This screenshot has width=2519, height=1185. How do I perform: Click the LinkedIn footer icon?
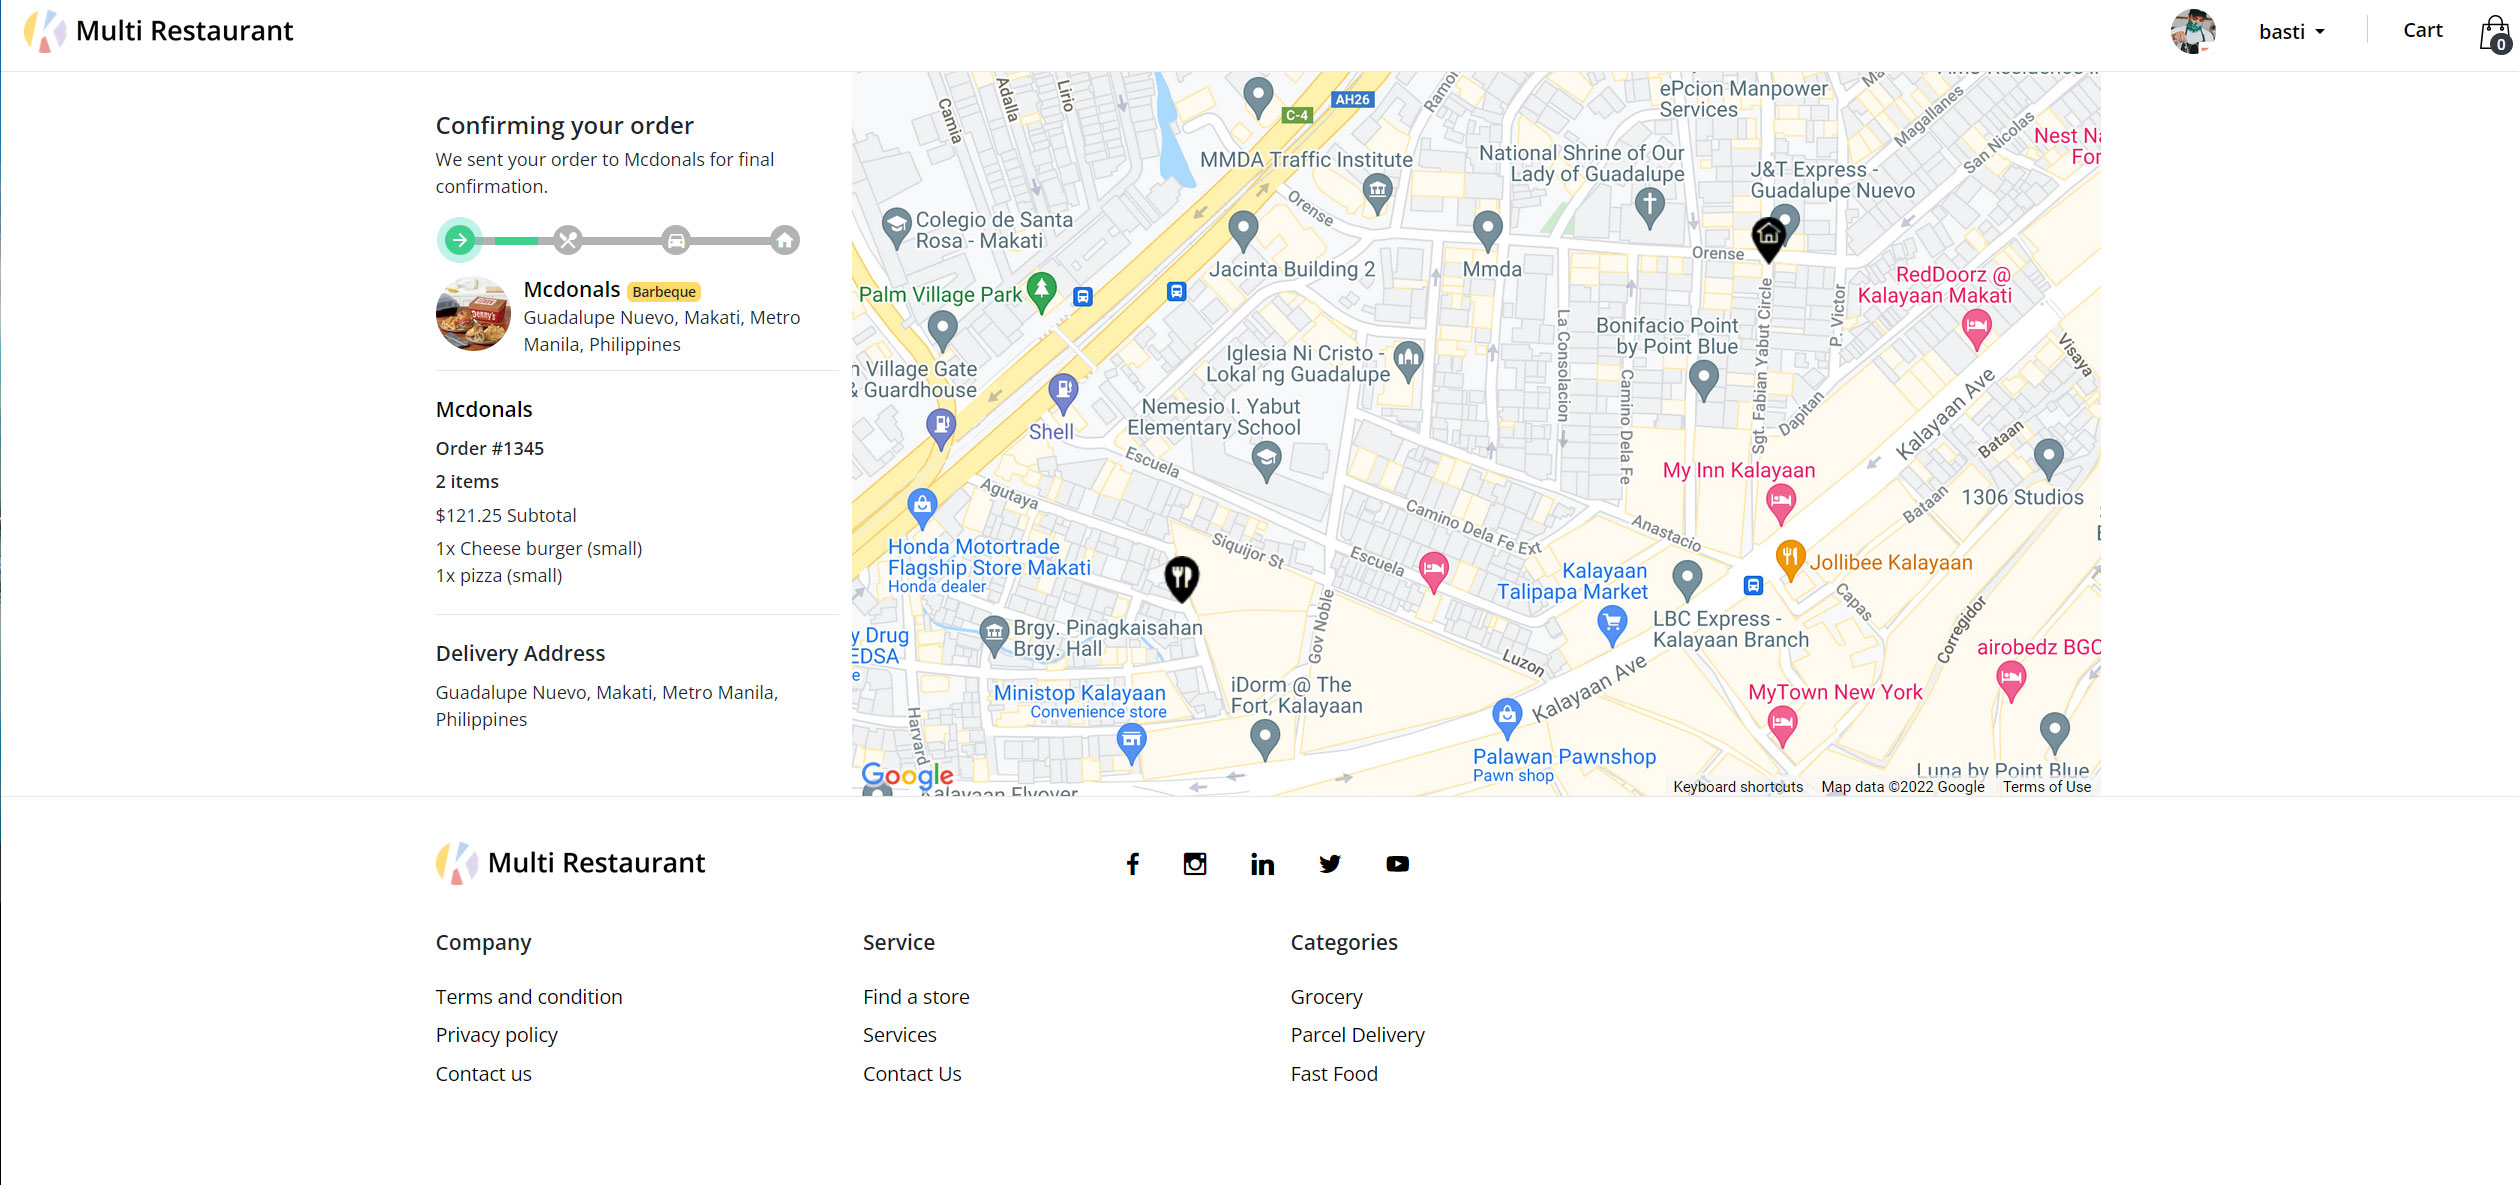coord(1262,864)
